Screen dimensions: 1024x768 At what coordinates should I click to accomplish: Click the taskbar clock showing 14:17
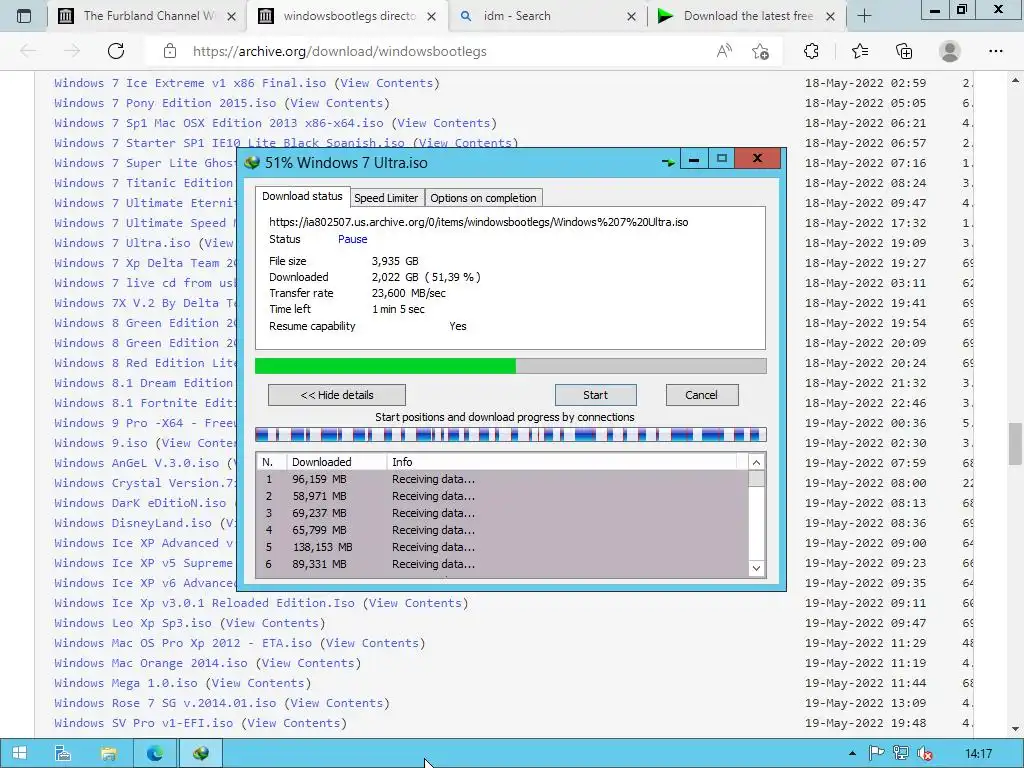tap(978, 754)
